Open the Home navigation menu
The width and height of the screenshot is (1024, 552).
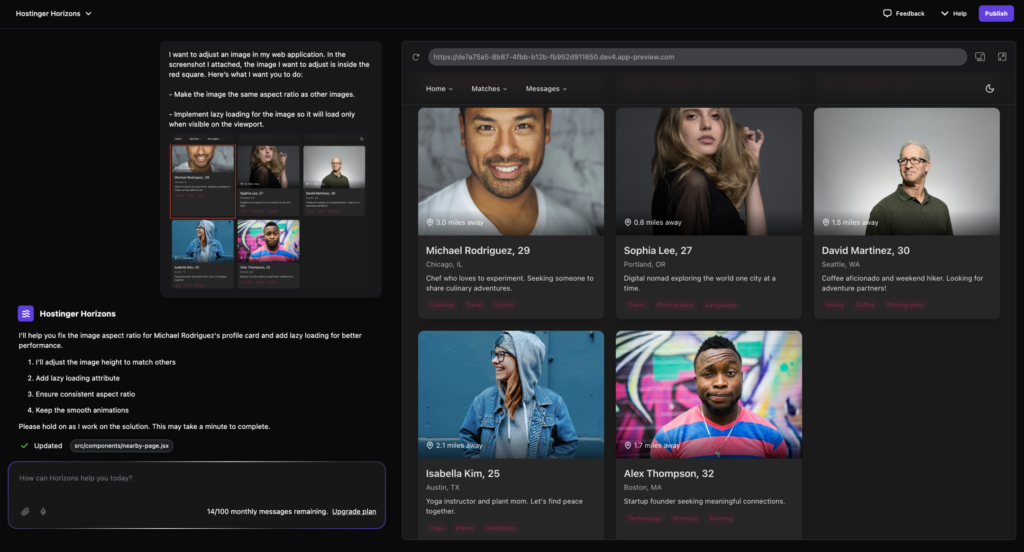point(439,89)
